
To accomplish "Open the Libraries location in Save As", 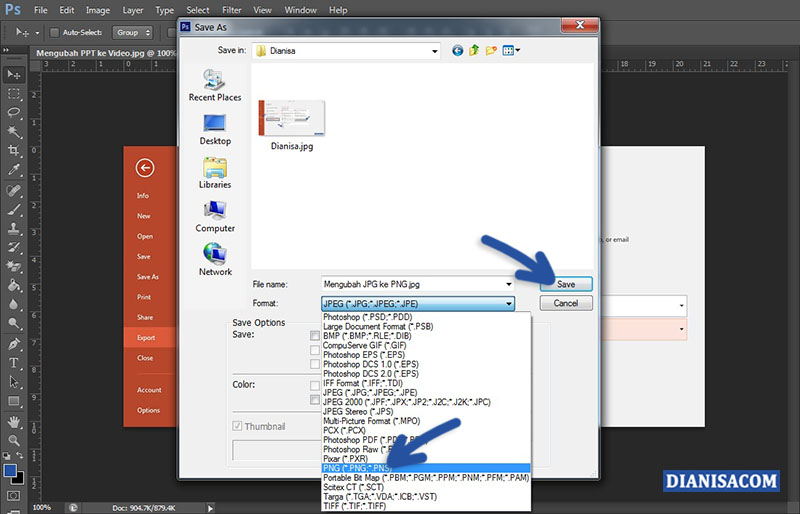I will [x=215, y=174].
